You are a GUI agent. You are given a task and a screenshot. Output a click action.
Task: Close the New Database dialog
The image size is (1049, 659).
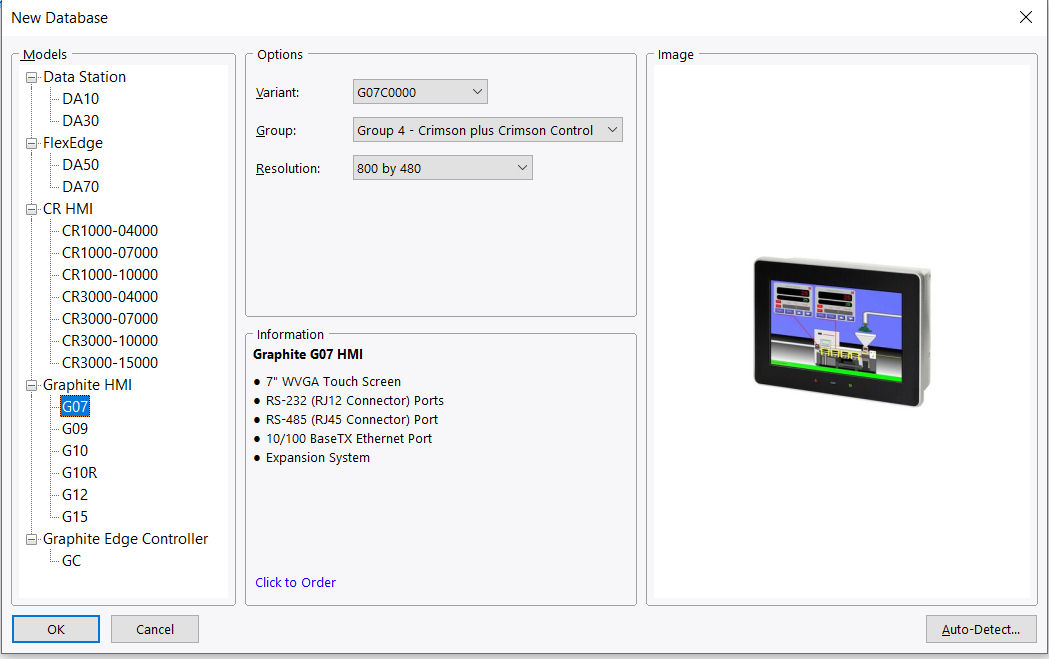1026,17
